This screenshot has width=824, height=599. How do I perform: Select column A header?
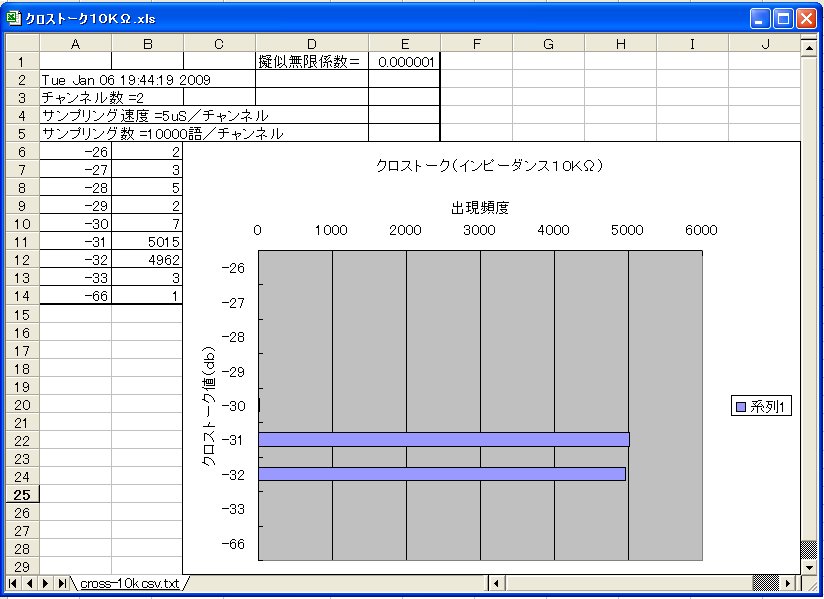pyautogui.click(x=76, y=44)
